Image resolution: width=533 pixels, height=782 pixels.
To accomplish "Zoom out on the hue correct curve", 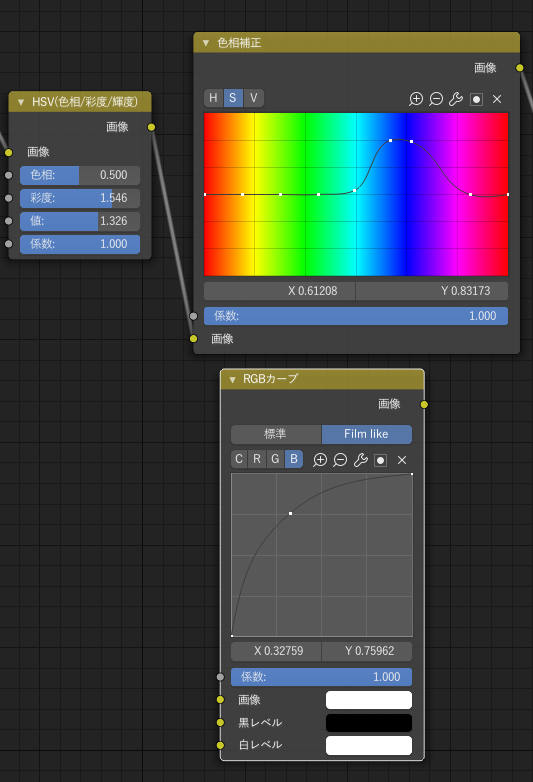I will pyautogui.click(x=436, y=99).
